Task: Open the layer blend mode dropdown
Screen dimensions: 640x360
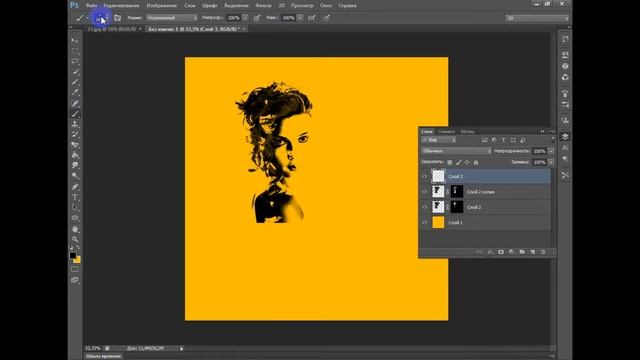Action: [x=456, y=151]
